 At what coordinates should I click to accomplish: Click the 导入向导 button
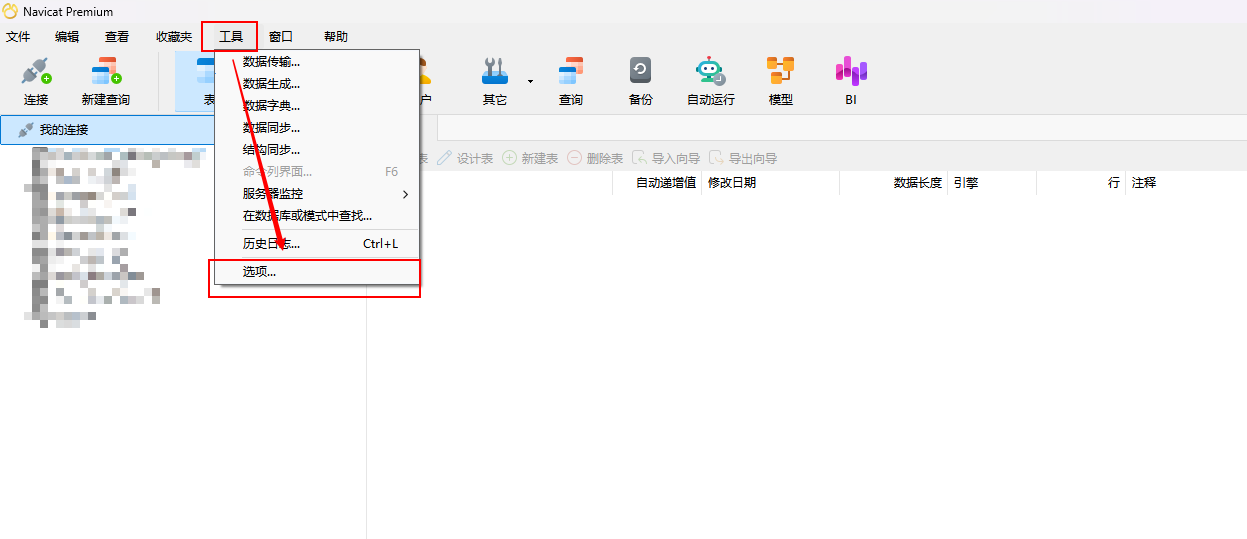pyautogui.click(x=667, y=159)
